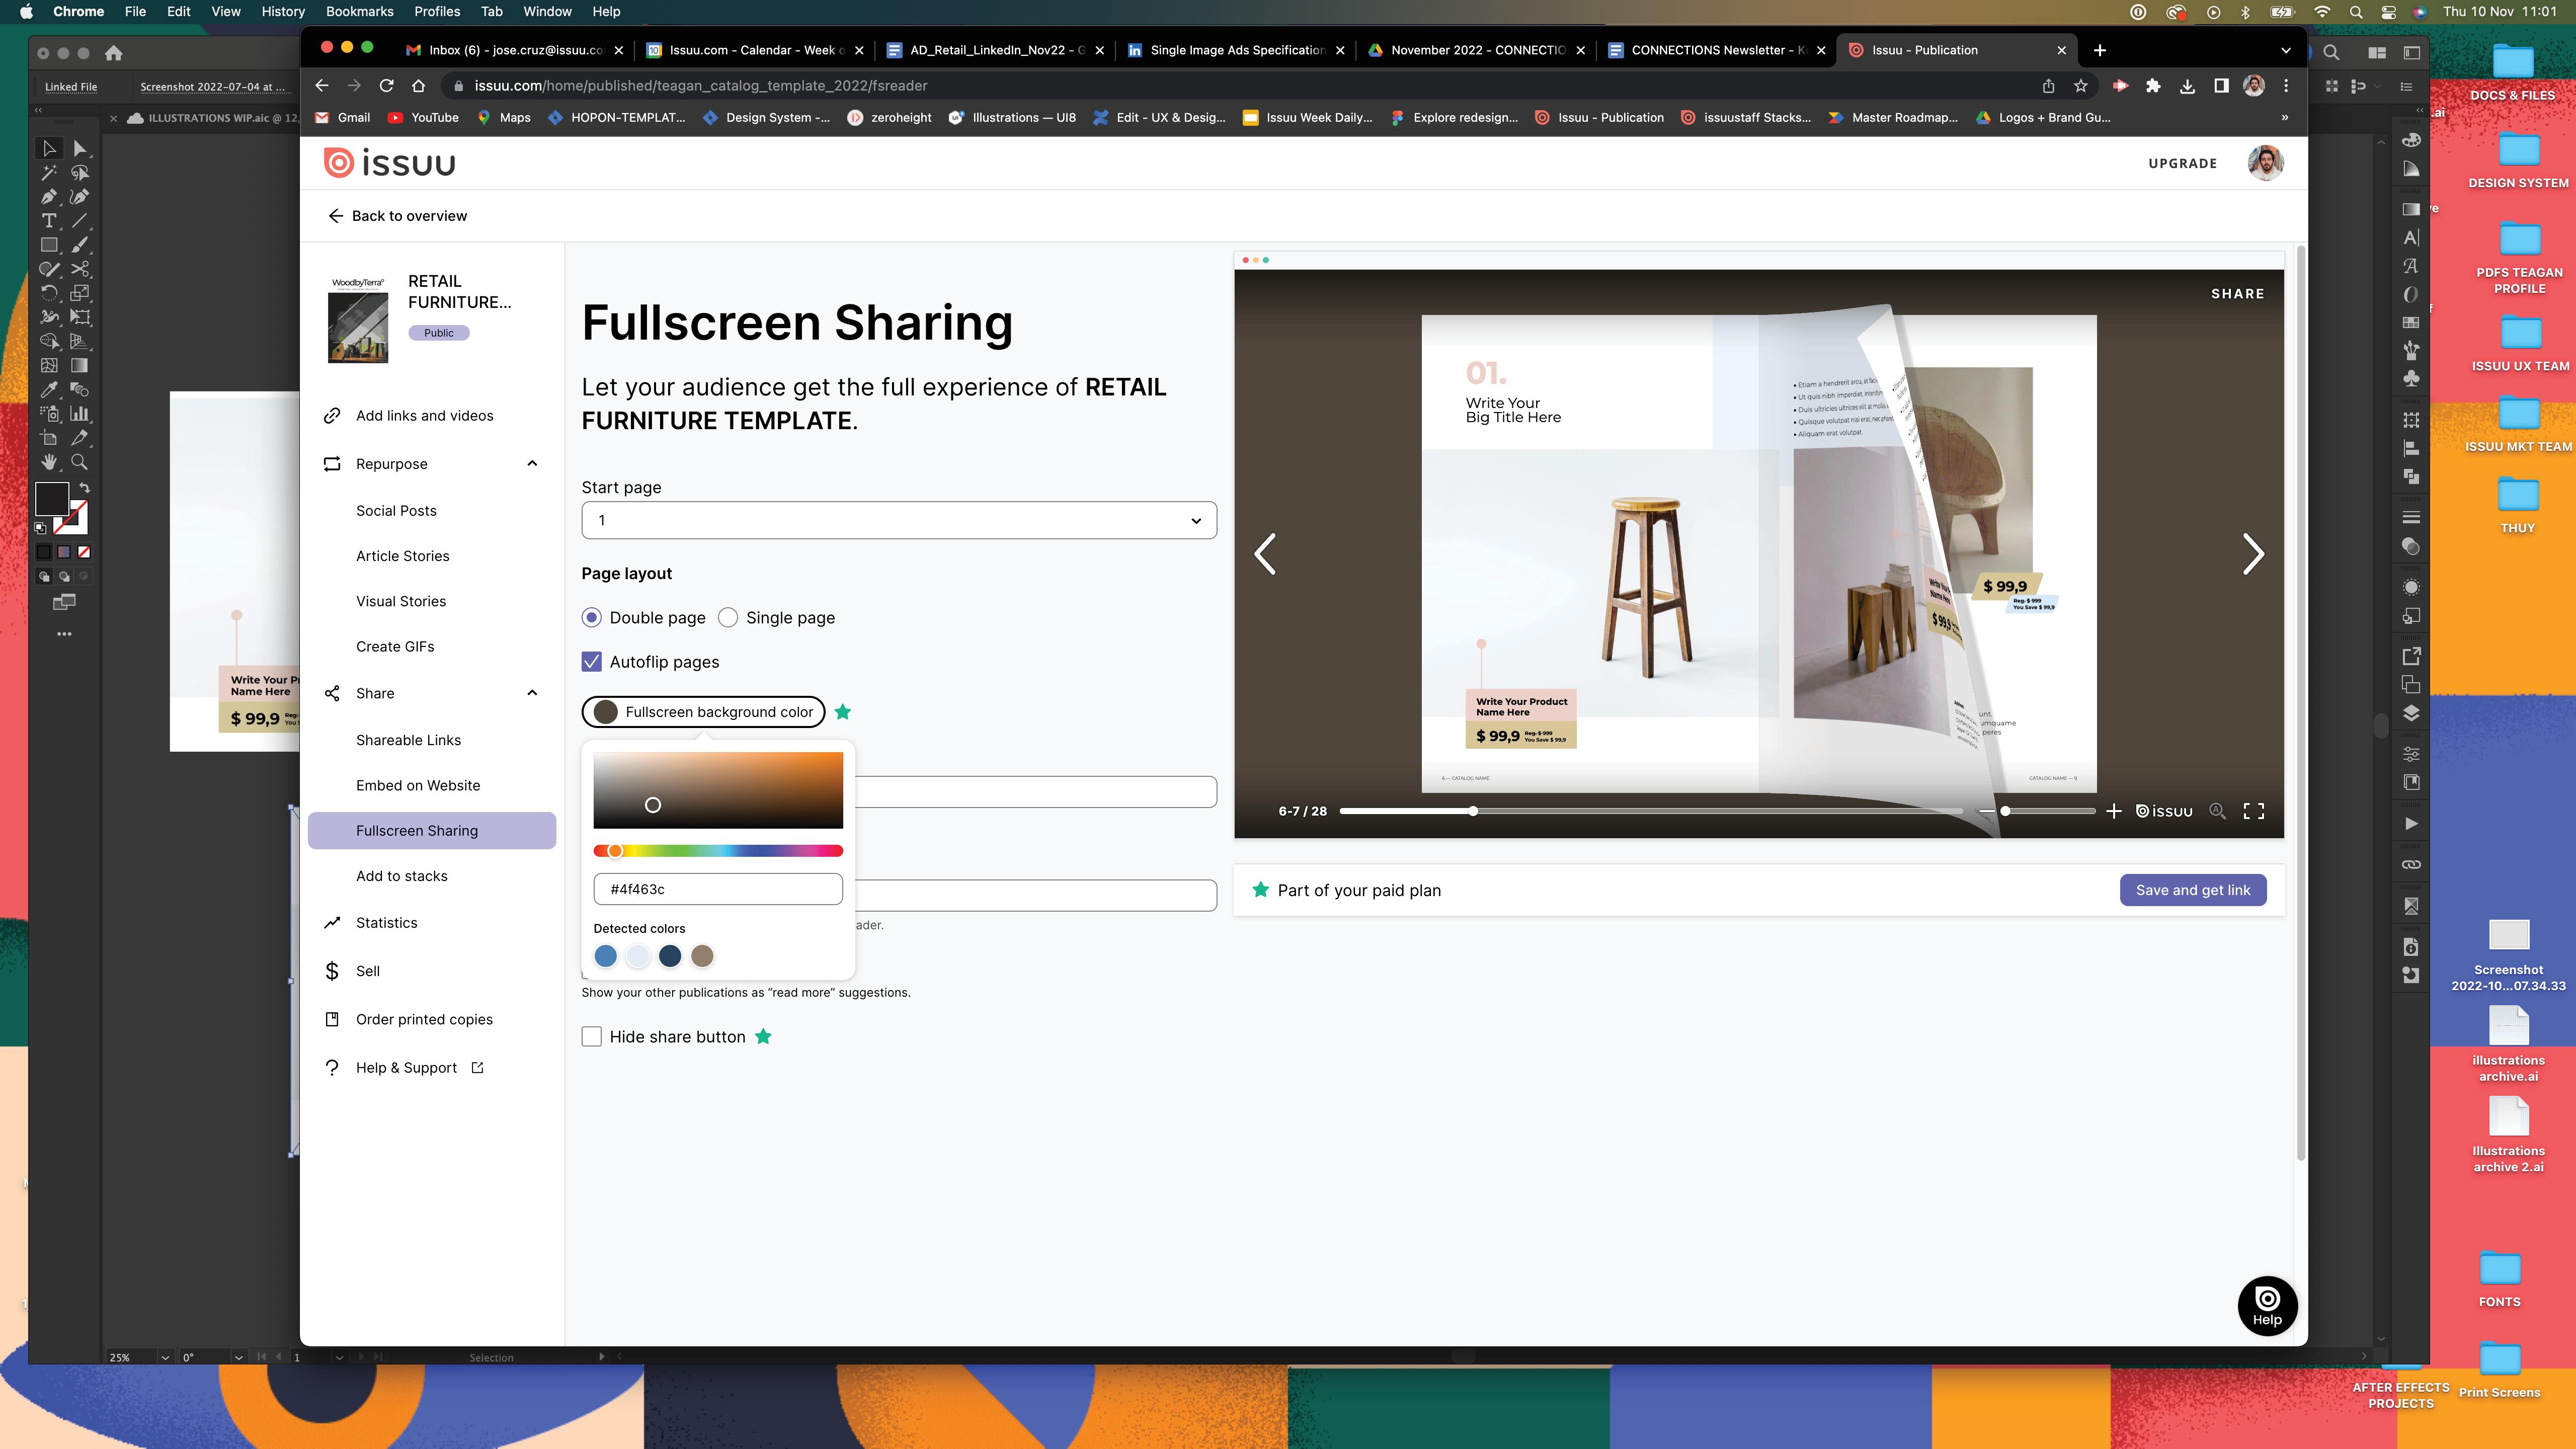Image resolution: width=2576 pixels, height=1449 pixels.
Task: Enter fullscreen mode in the reader preview
Action: coord(2254,811)
